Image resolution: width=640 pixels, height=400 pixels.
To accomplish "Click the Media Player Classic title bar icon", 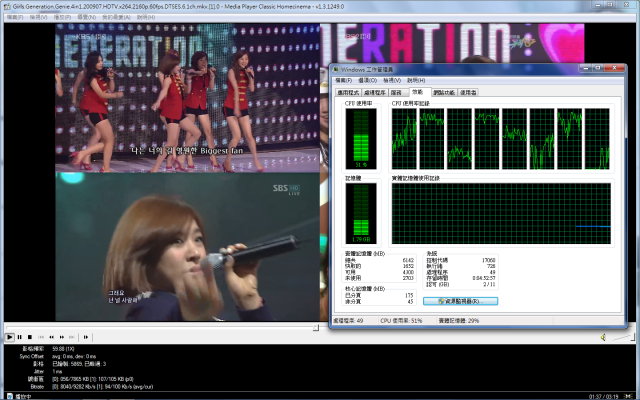I will coord(7,7).
